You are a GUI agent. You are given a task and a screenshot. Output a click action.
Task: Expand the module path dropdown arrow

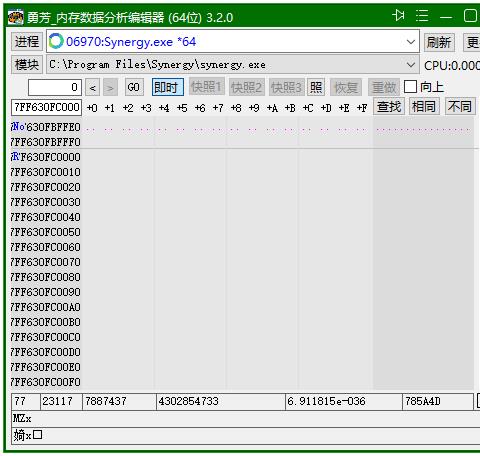click(x=411, y=65)
